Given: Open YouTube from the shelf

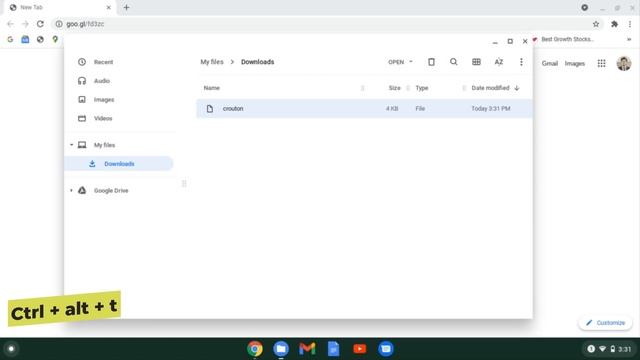Looking at the screenshot, I should click(360, 349).
